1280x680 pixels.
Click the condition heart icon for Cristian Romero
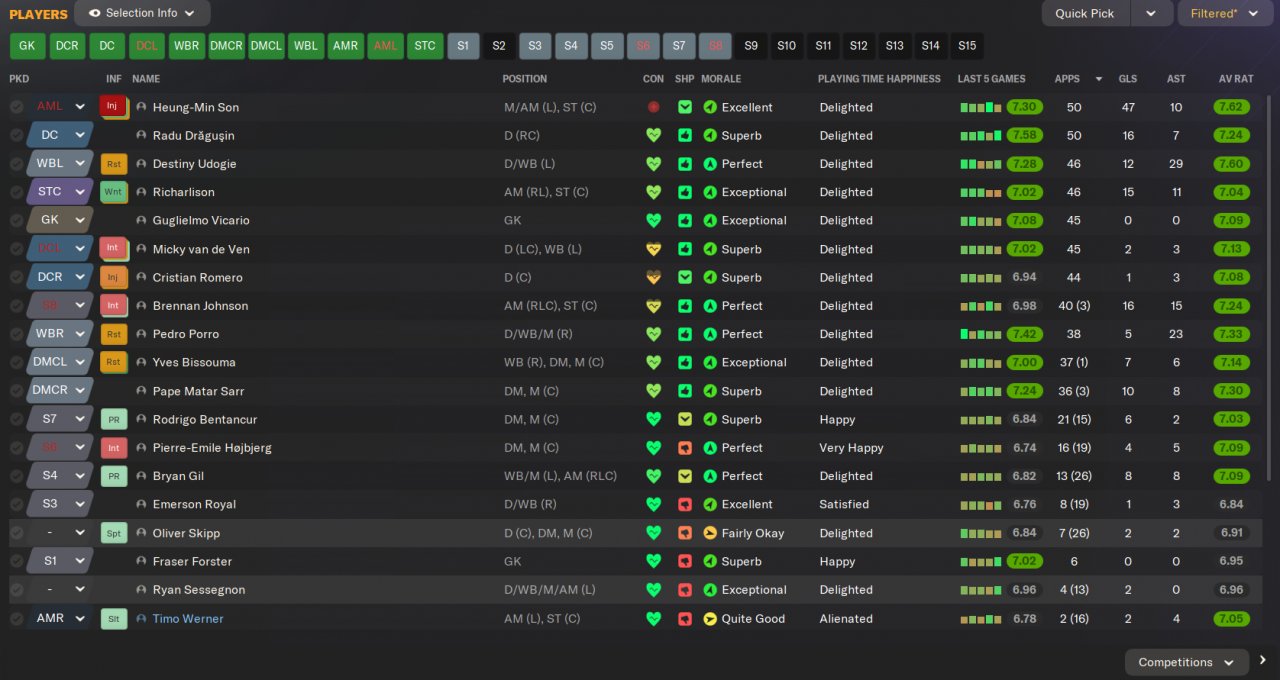(654, 277)
